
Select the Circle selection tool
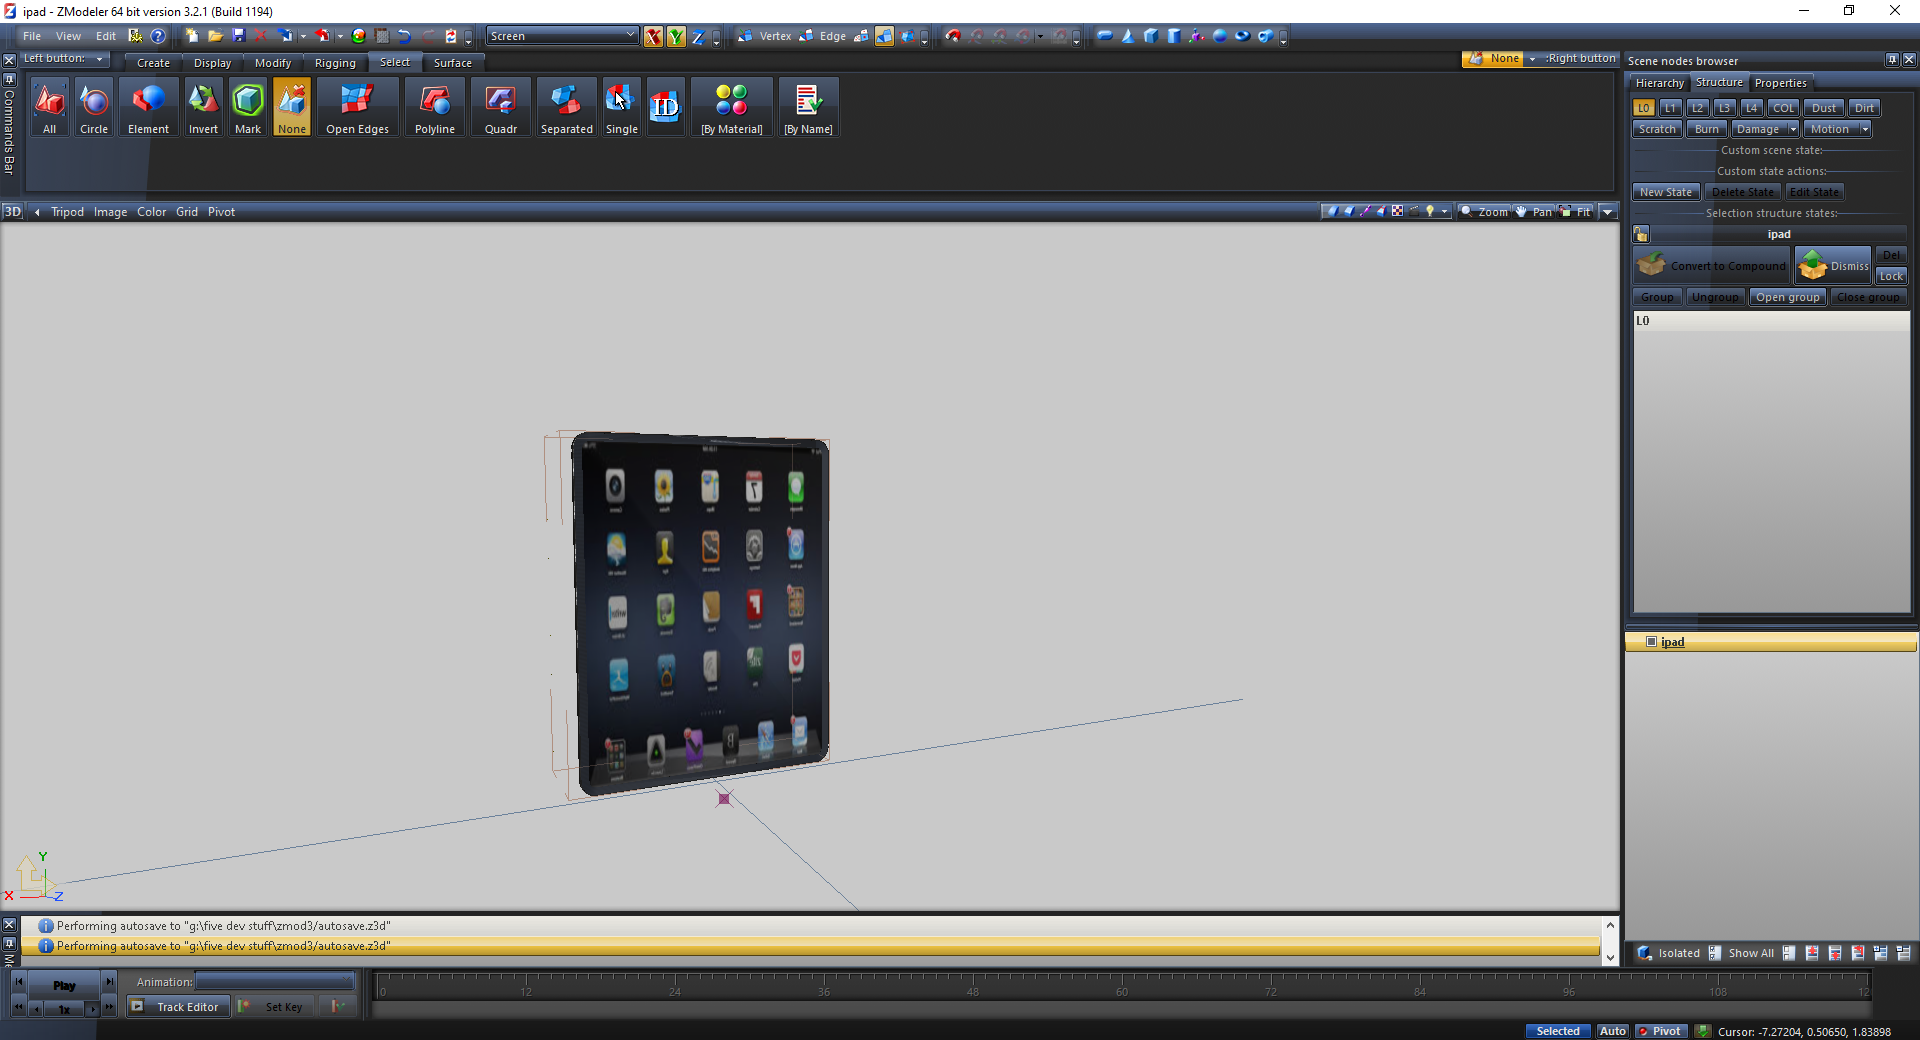[94, 107]
